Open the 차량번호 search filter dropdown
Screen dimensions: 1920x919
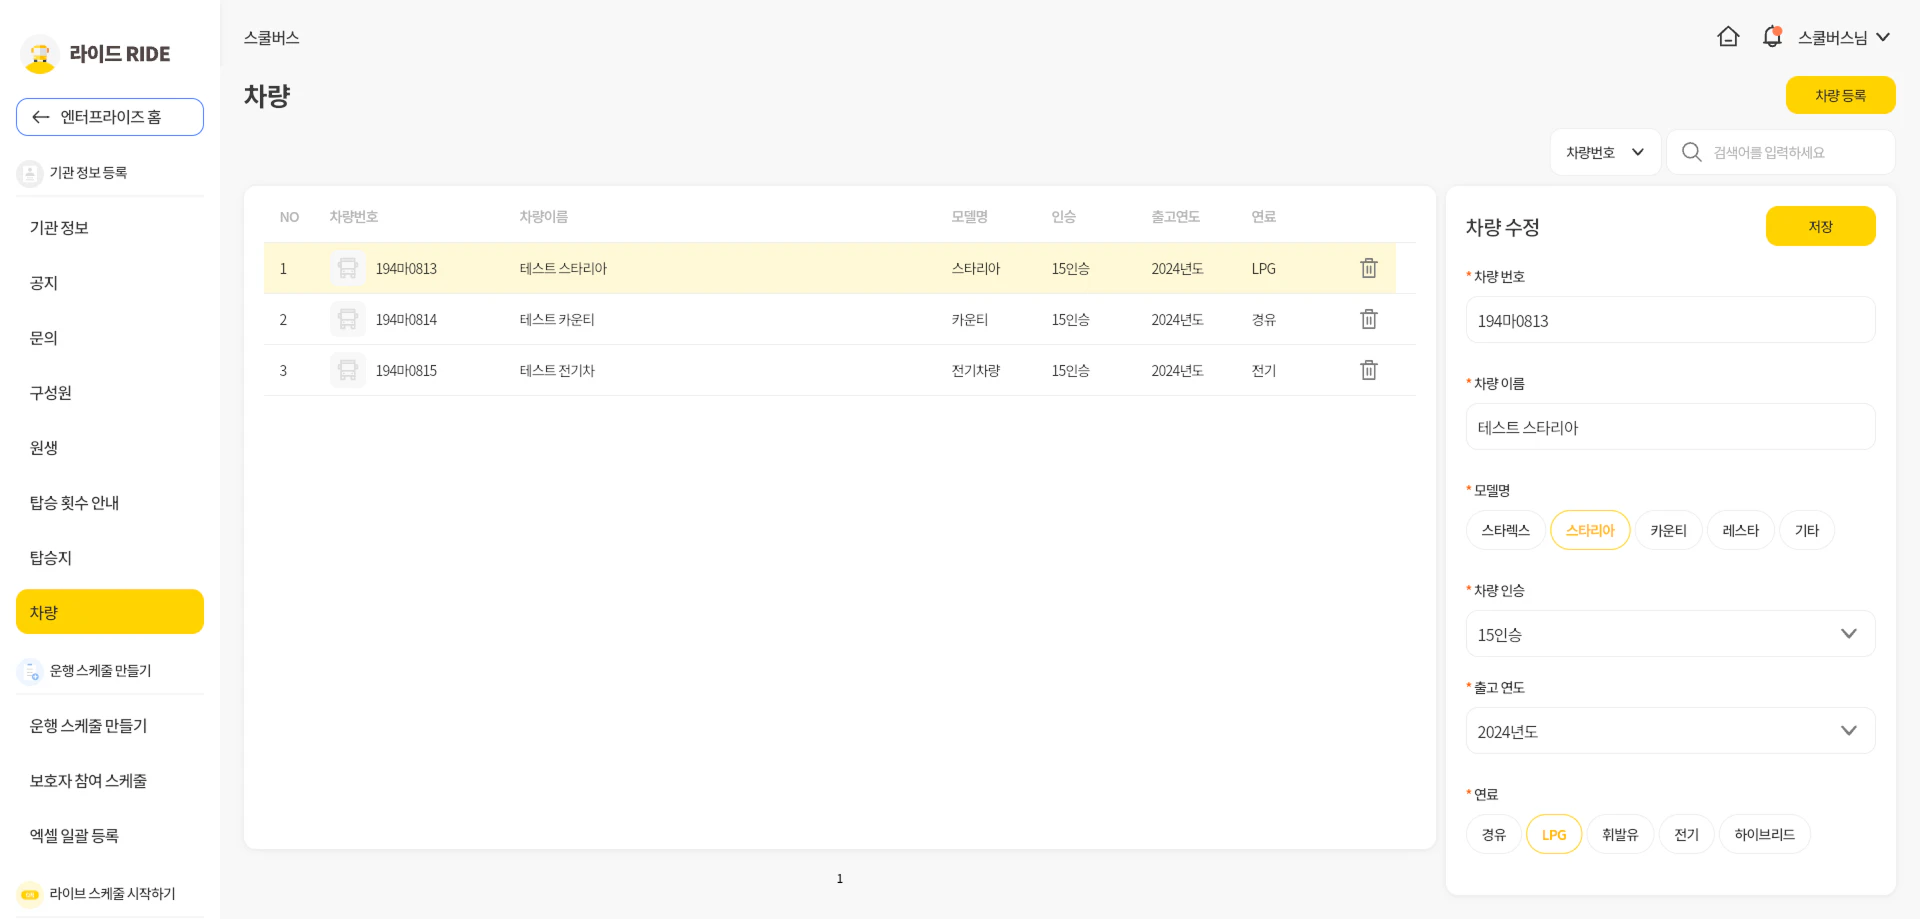[1604, 152]
